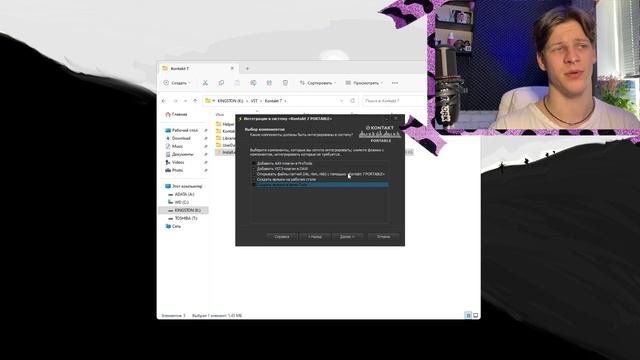
Task: Close the Kontakt 7 Explorer tab
Action: [232, 69]
